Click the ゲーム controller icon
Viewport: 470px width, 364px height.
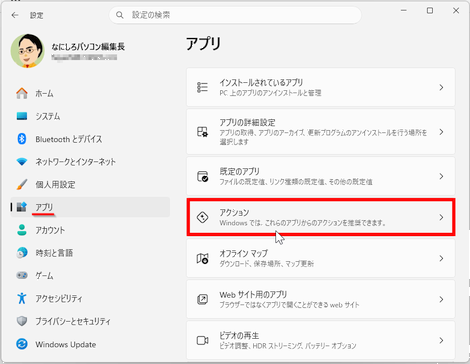coord(22,275)
